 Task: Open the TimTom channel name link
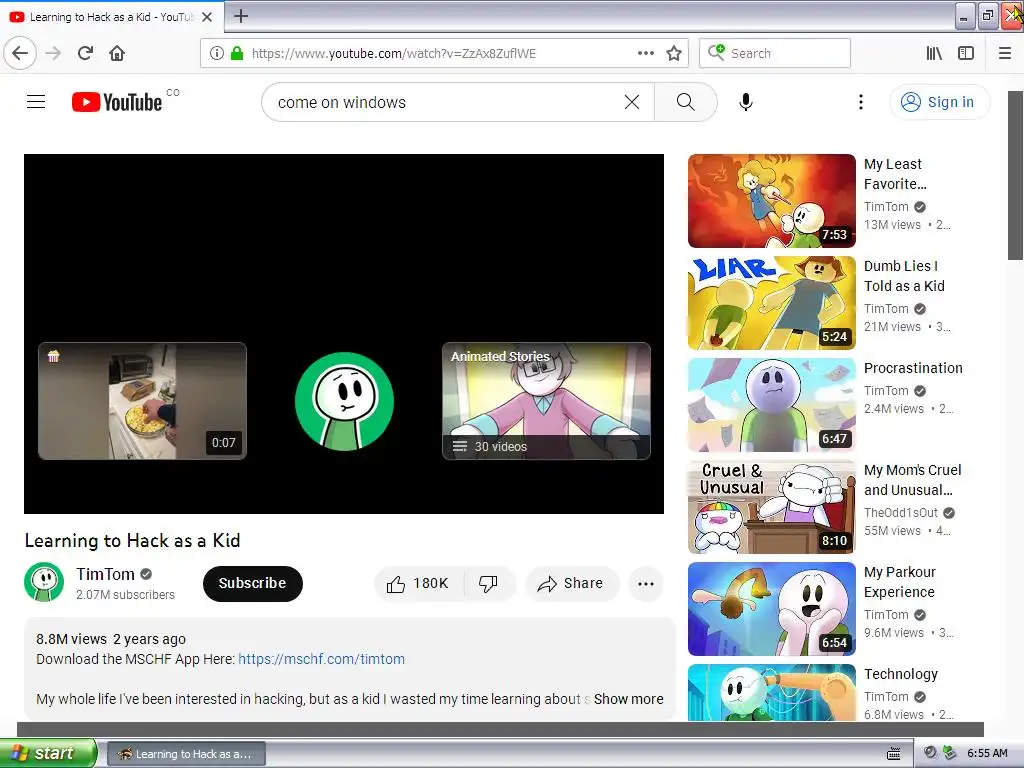(x=105, y=574)
